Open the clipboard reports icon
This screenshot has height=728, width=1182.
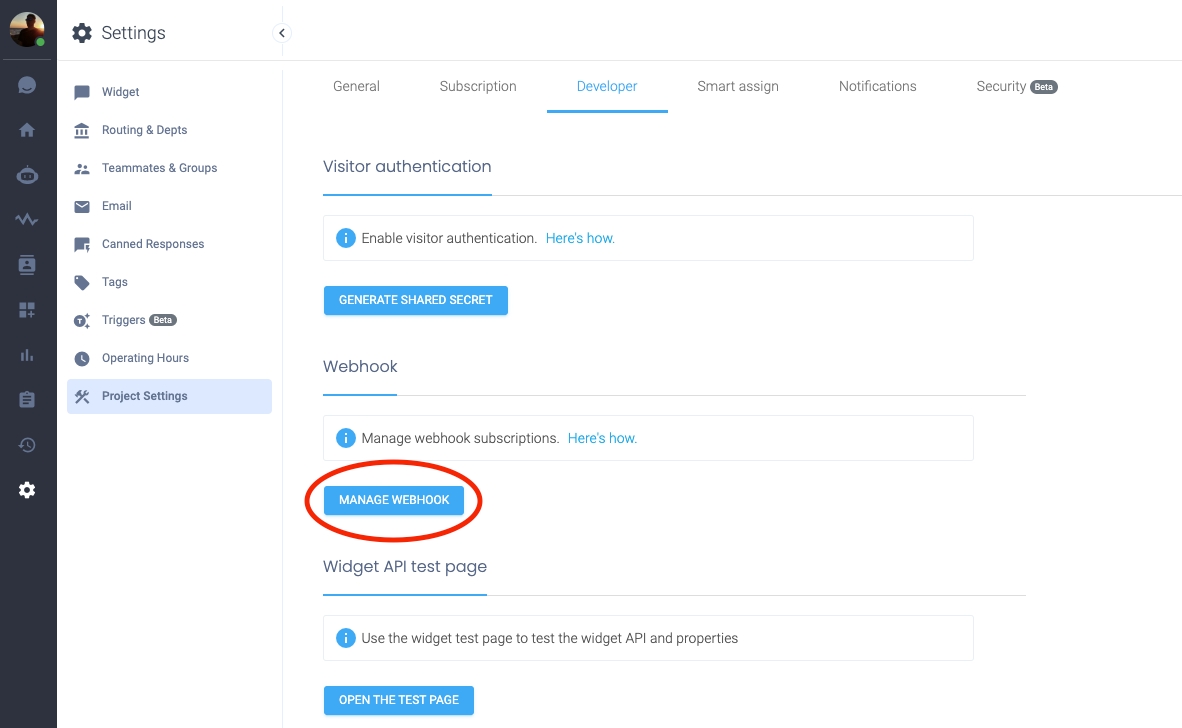tap(27, 399)
